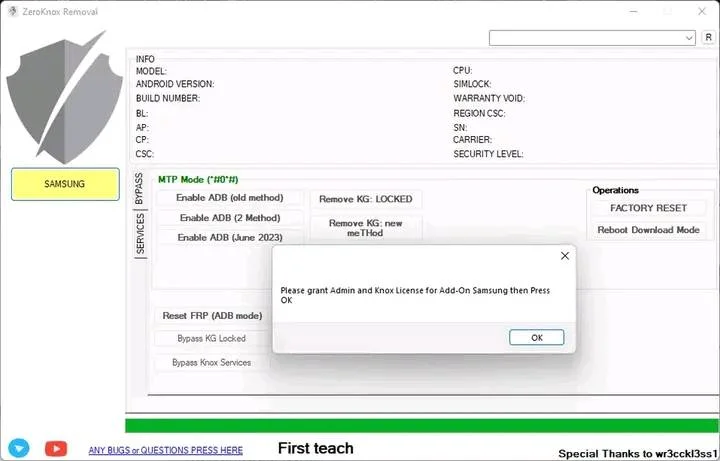Open ANY BUGS or QUESTIONS PRESS HERE link

point(166,450)
